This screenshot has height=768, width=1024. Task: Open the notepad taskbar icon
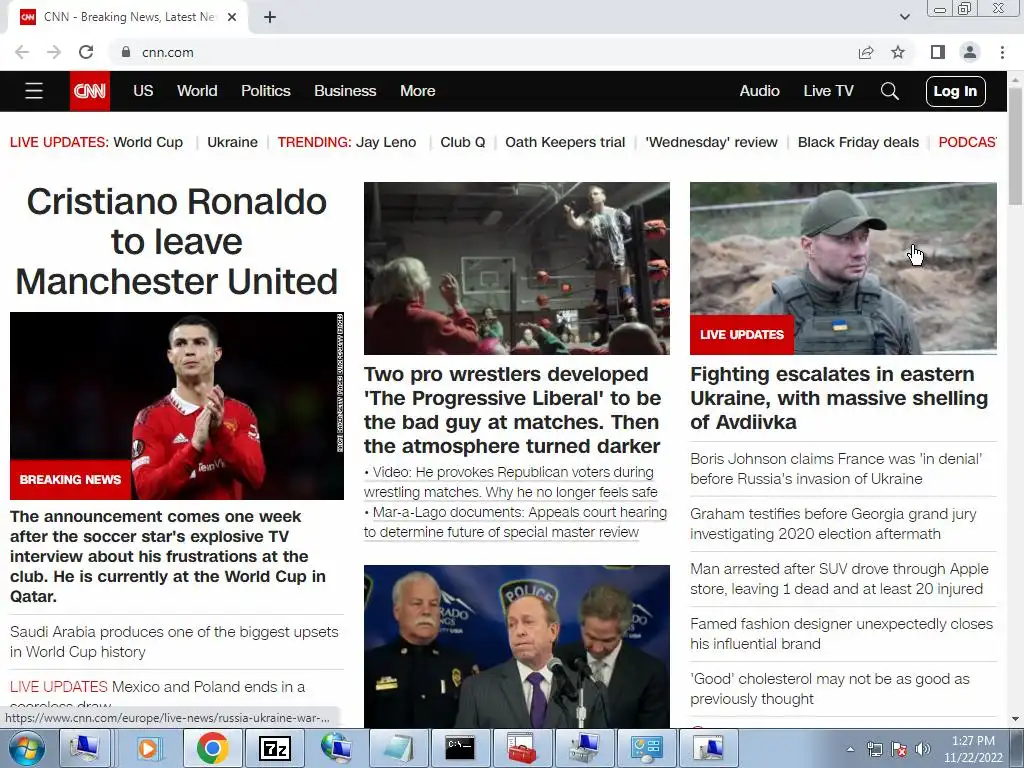(398, 748)
